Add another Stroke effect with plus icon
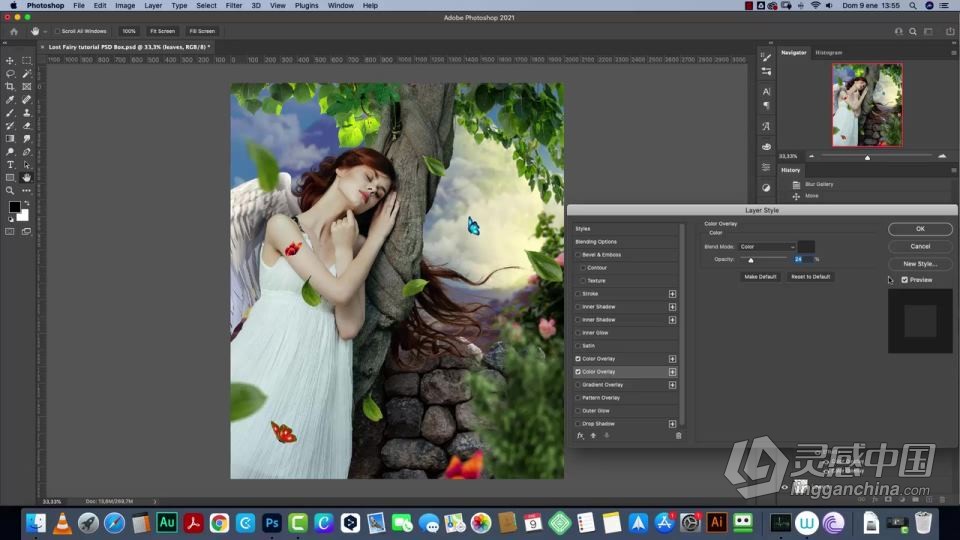The width and height of the screenshot is (960, 540). (672, 294)
